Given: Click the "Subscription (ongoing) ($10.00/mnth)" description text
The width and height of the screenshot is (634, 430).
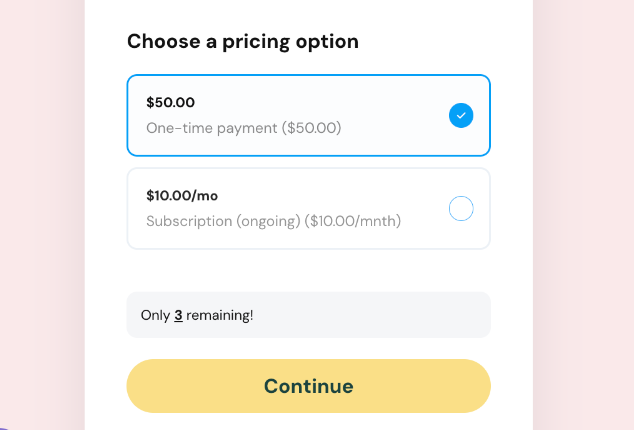Looking at the screenshot, I should [x=273, y=221].
